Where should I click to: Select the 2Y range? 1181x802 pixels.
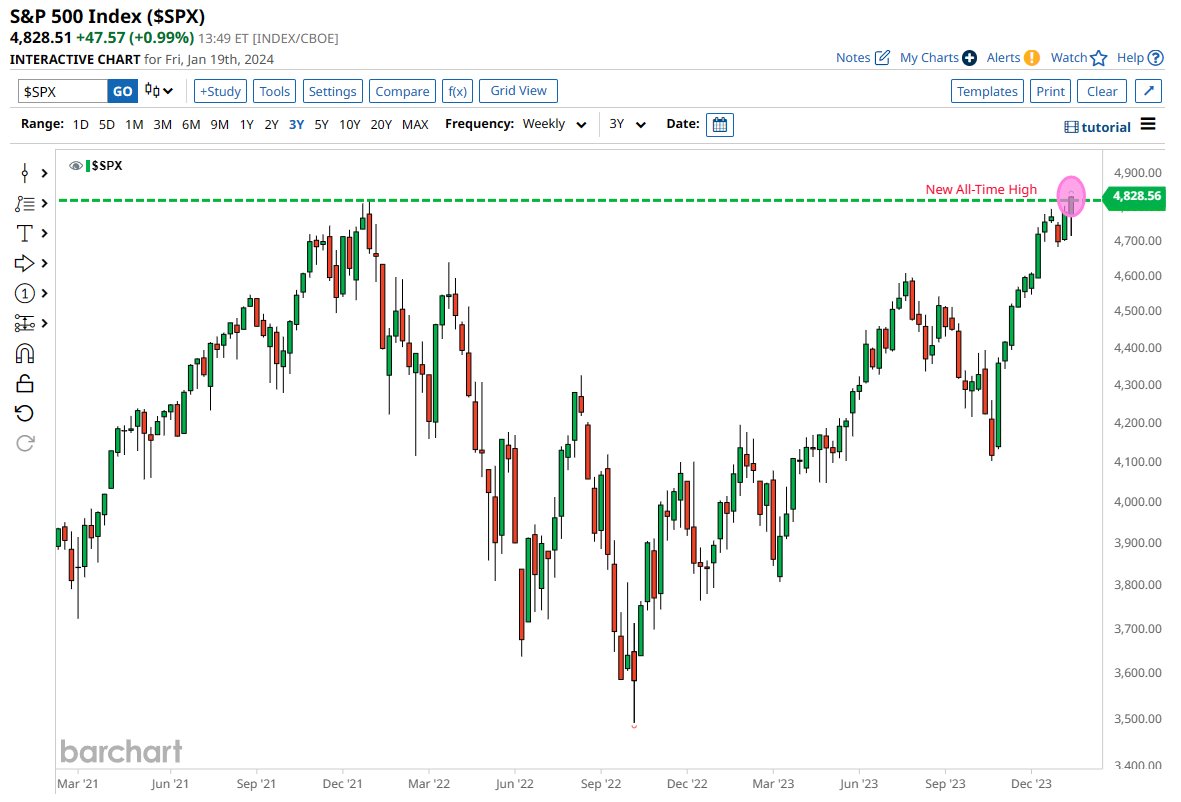tap(271, 124)
